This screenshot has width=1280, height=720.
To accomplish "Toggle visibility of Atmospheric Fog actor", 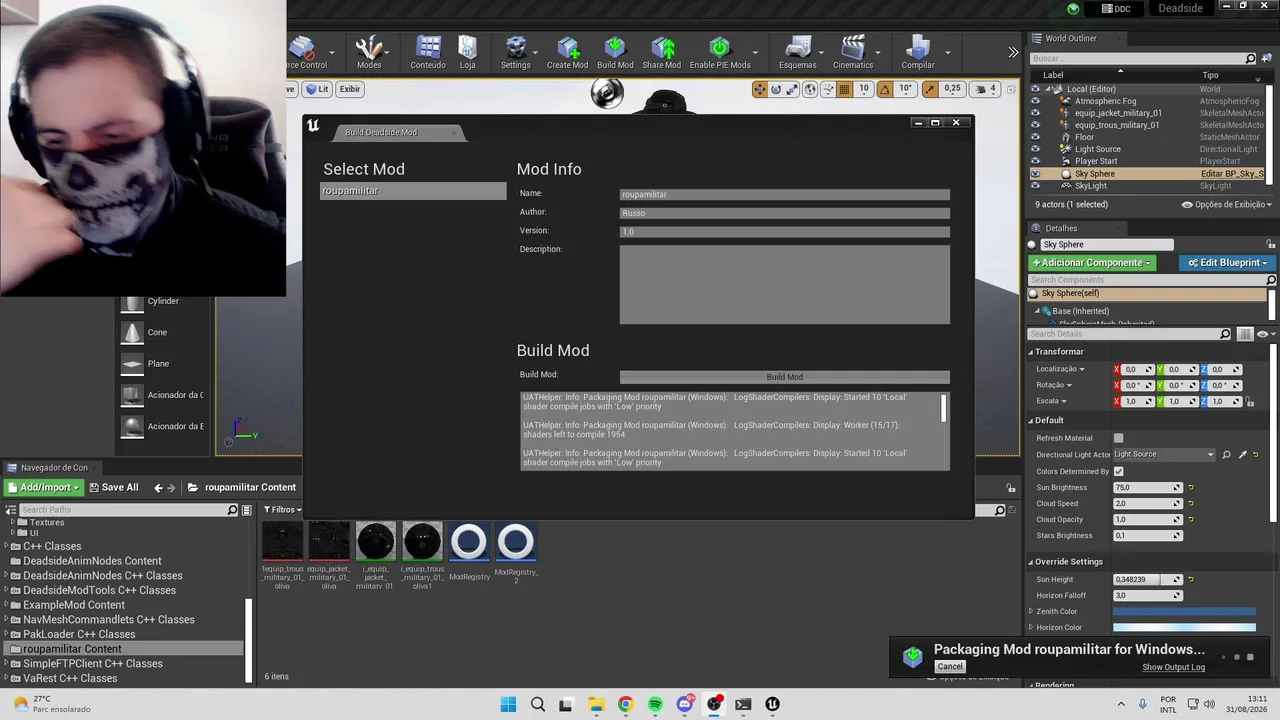I will coord(1035,101).
